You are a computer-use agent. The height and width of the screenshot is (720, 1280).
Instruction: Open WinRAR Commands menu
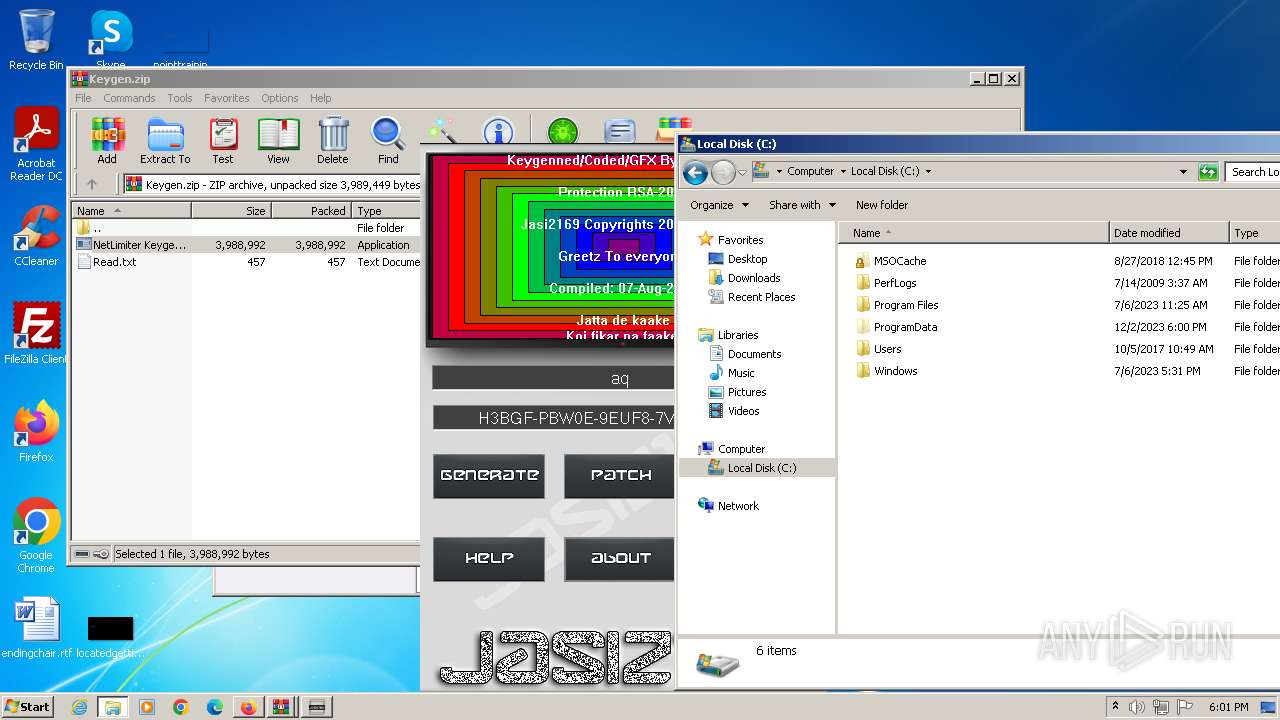pos(129,98)
